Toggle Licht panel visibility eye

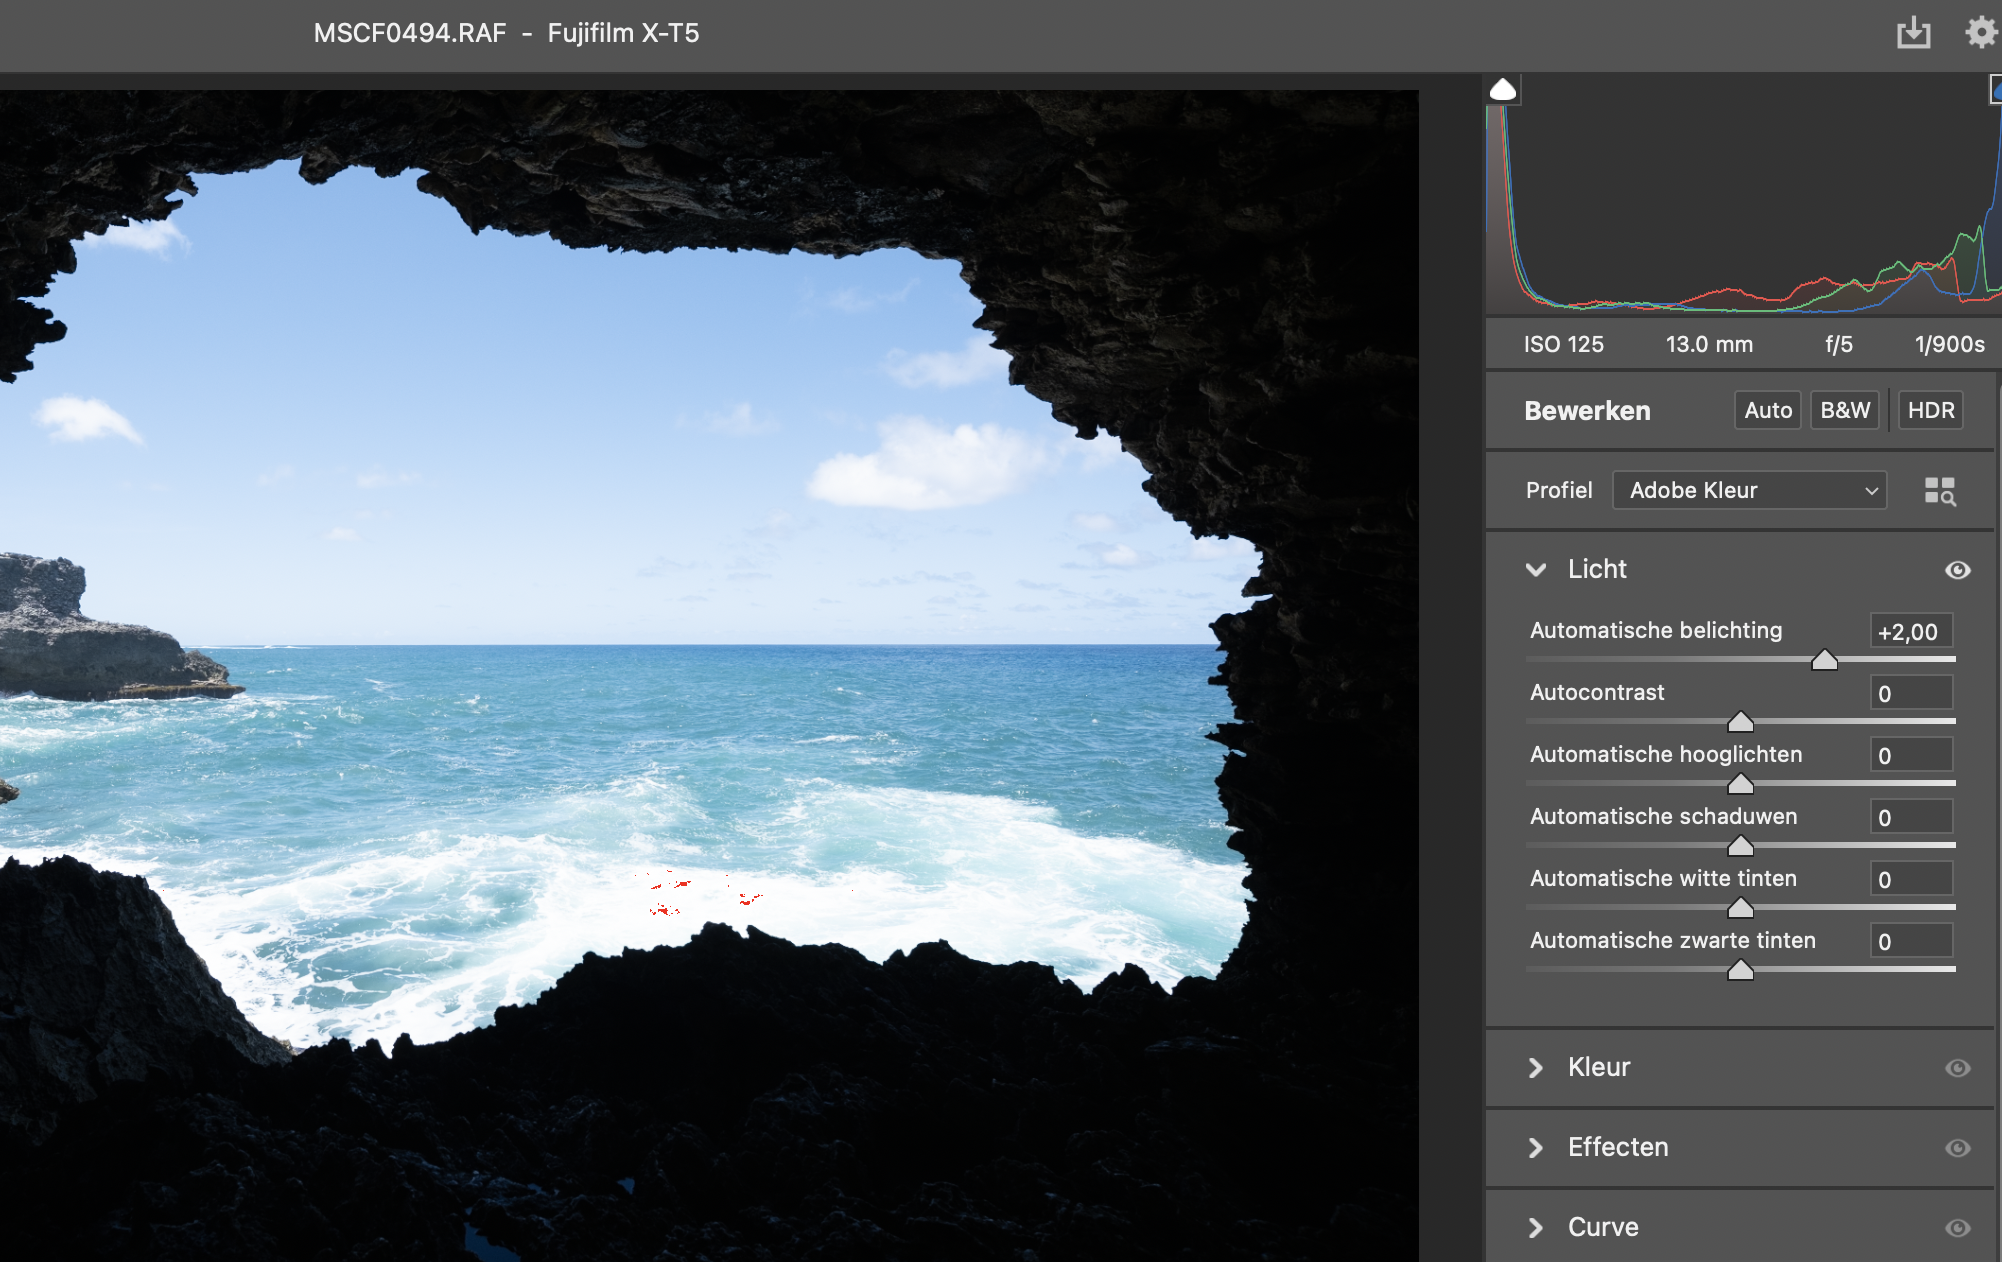(1957, 570)
